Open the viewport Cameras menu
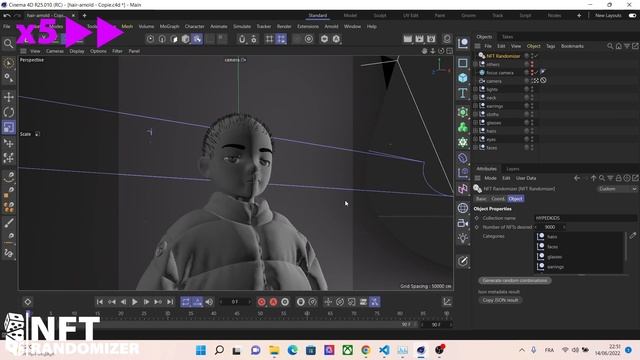 tap(55, 51)
